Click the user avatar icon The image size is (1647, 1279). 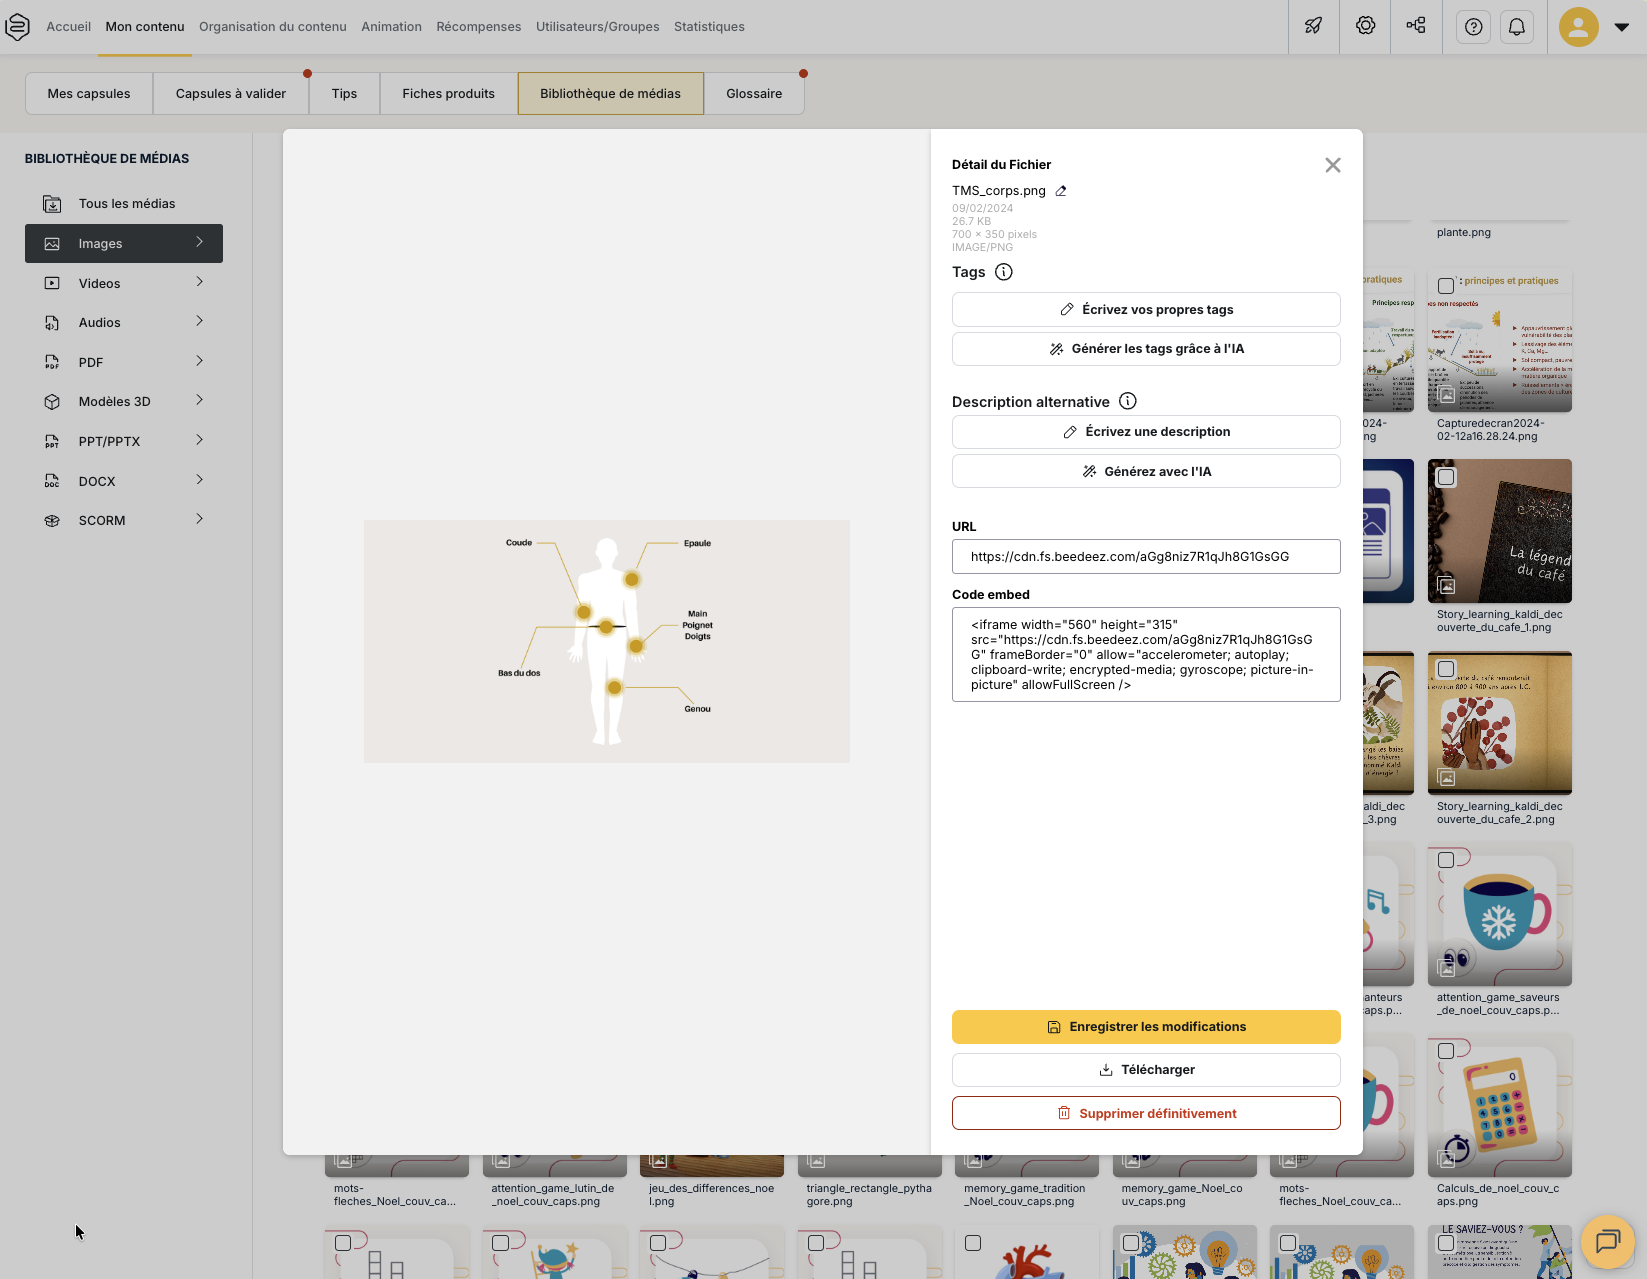tap(1579, 27)
